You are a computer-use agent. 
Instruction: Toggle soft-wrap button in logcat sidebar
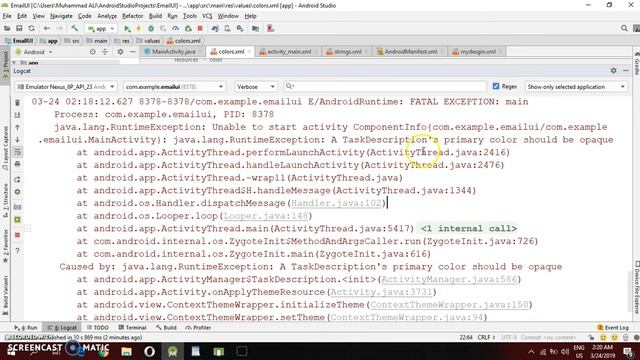[x=18, y=152]
